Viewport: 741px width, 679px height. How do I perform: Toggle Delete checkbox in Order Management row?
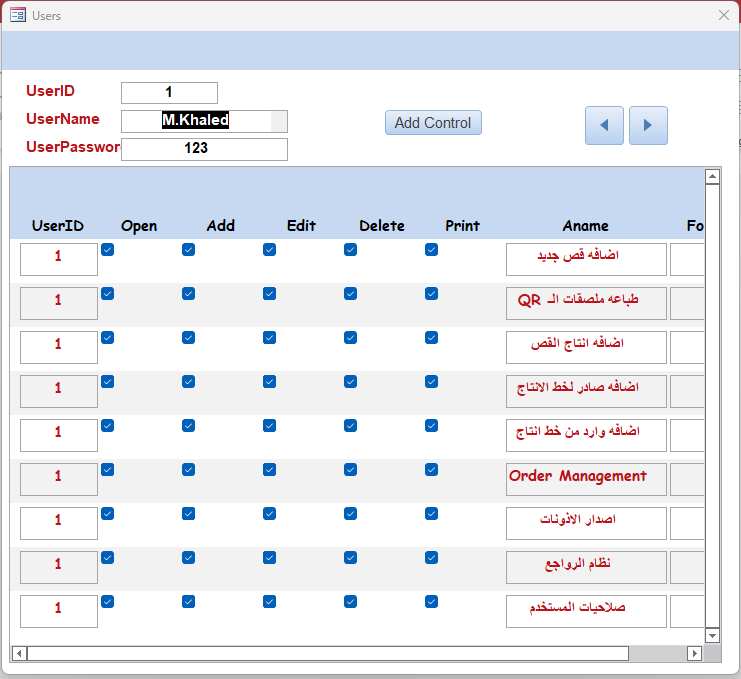point(350,470)
